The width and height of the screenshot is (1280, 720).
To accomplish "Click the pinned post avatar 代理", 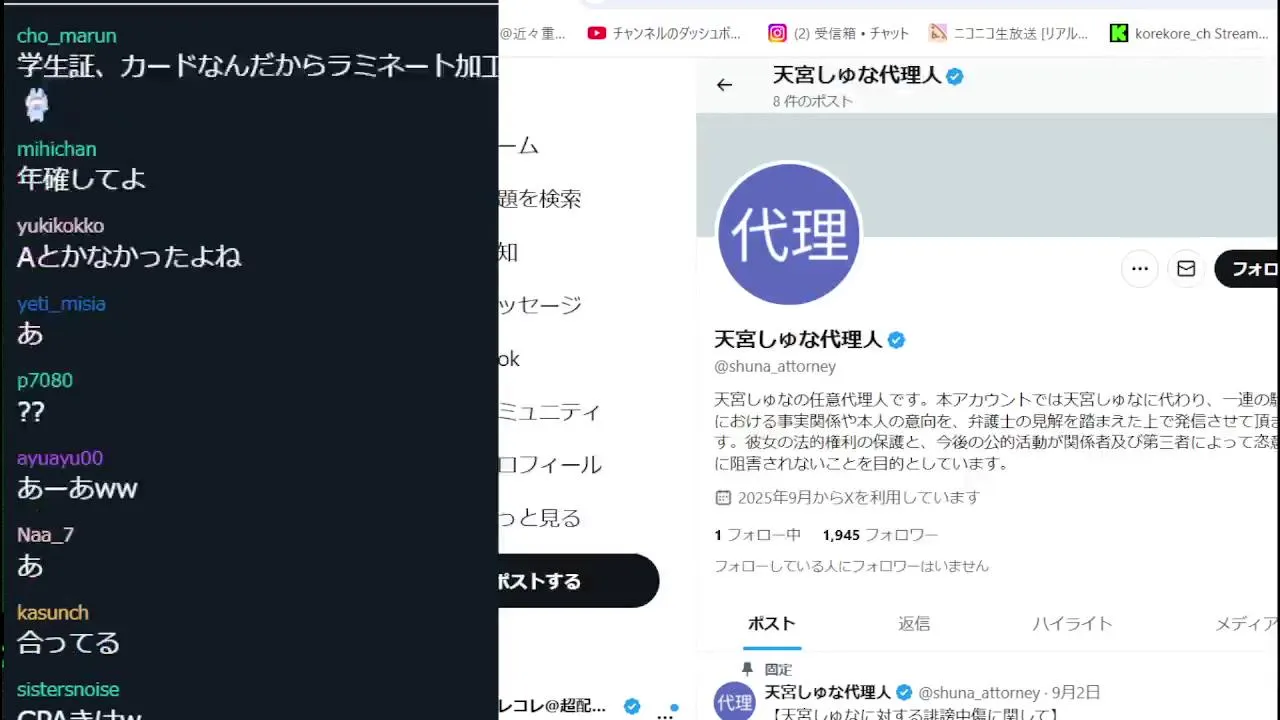I will (x=734, y=702).
